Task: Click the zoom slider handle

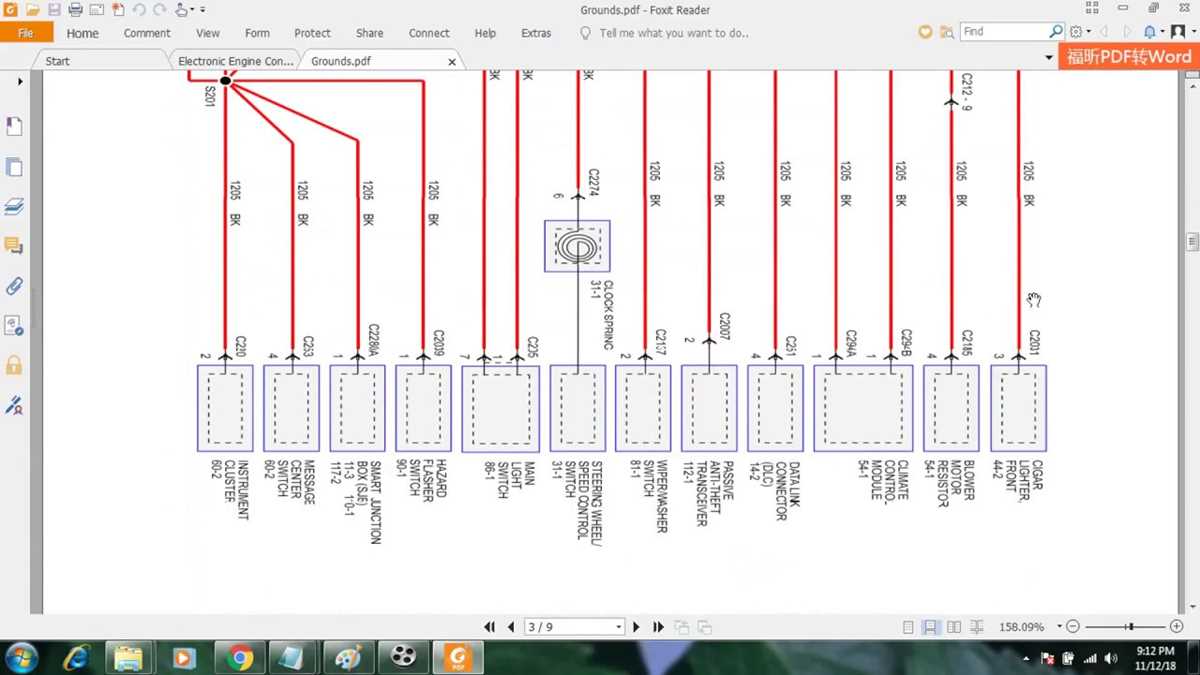Action: [1131, 627]
